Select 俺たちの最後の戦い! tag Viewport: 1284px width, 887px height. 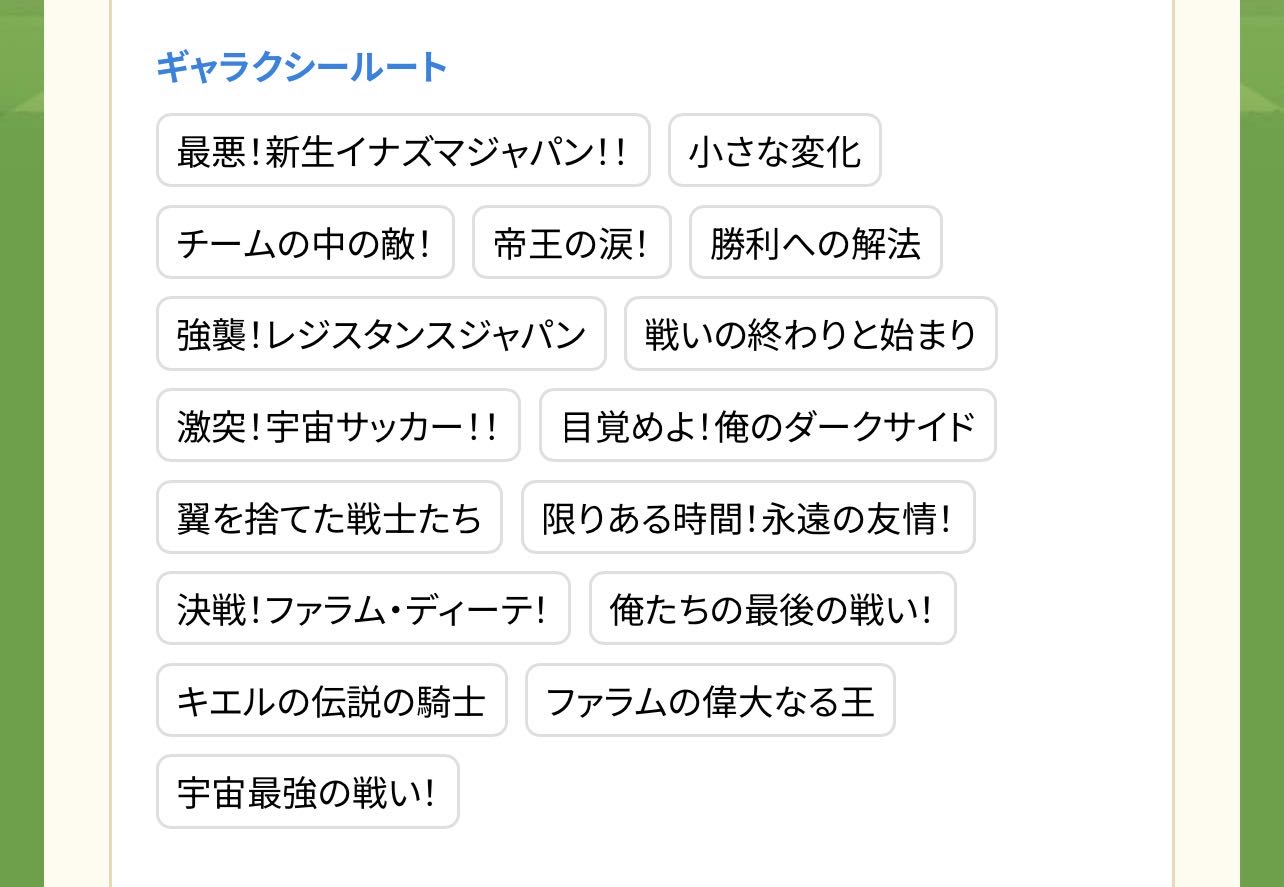pyautogui.click(x=772, y=608)
